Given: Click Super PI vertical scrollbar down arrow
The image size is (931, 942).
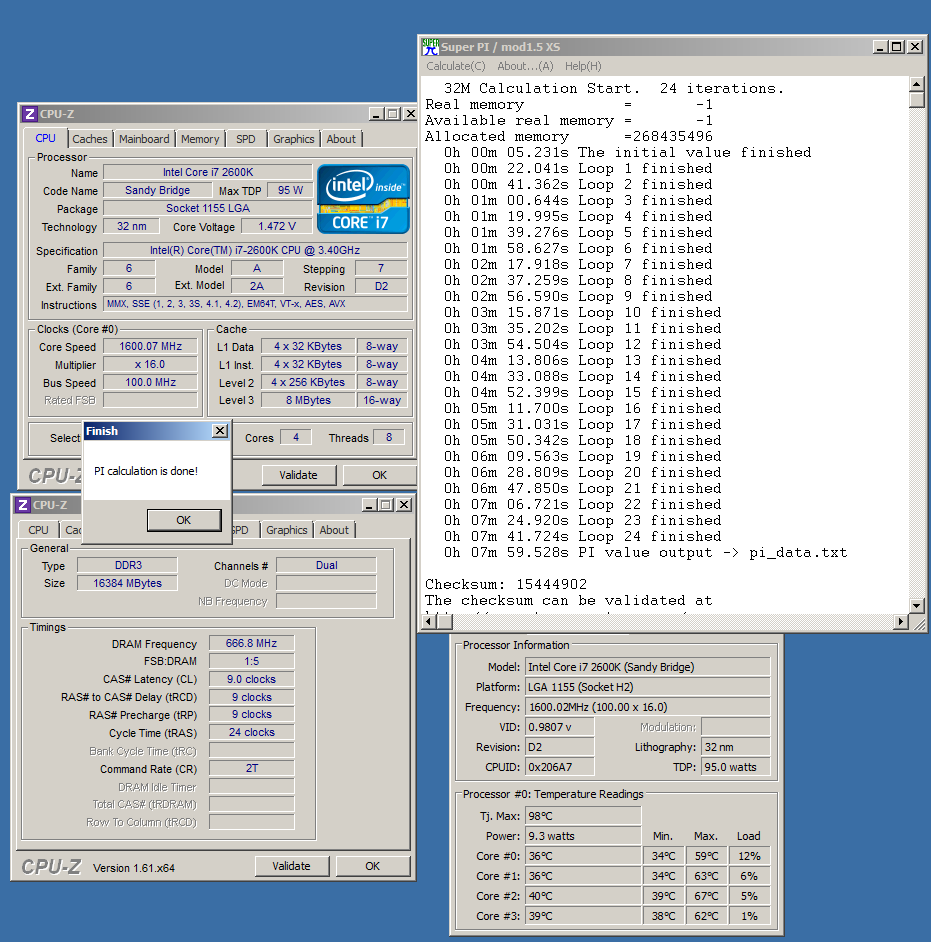Looking at the screenshot, I should pyautogui.click(x=917, y=606).
